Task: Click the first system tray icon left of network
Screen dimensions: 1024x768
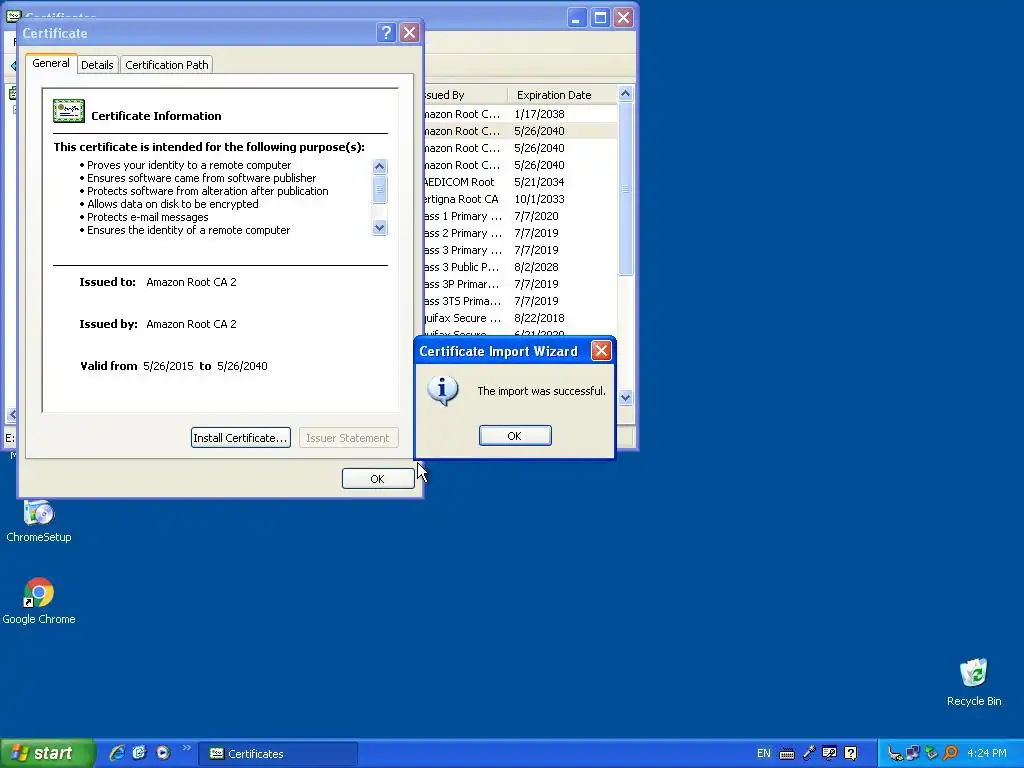Action: (x=895, y=754)
